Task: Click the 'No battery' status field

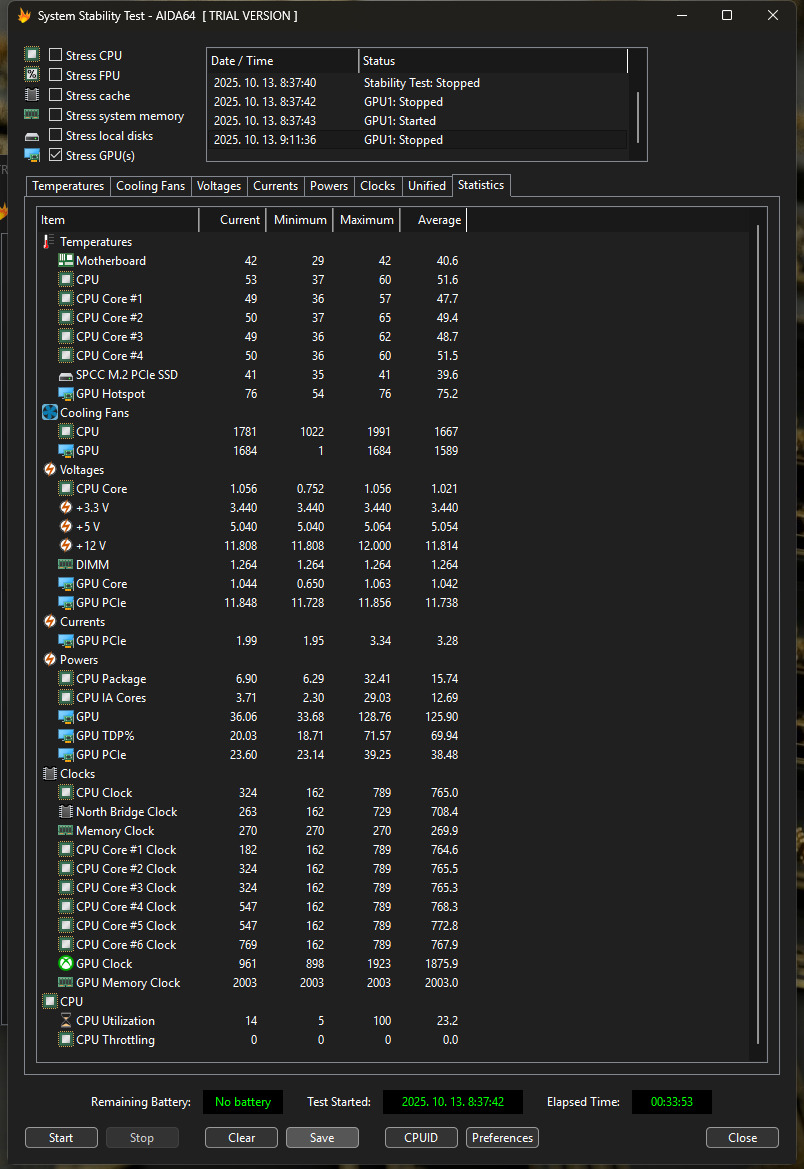Action: pyautogui.click(x=242, y=1102)
